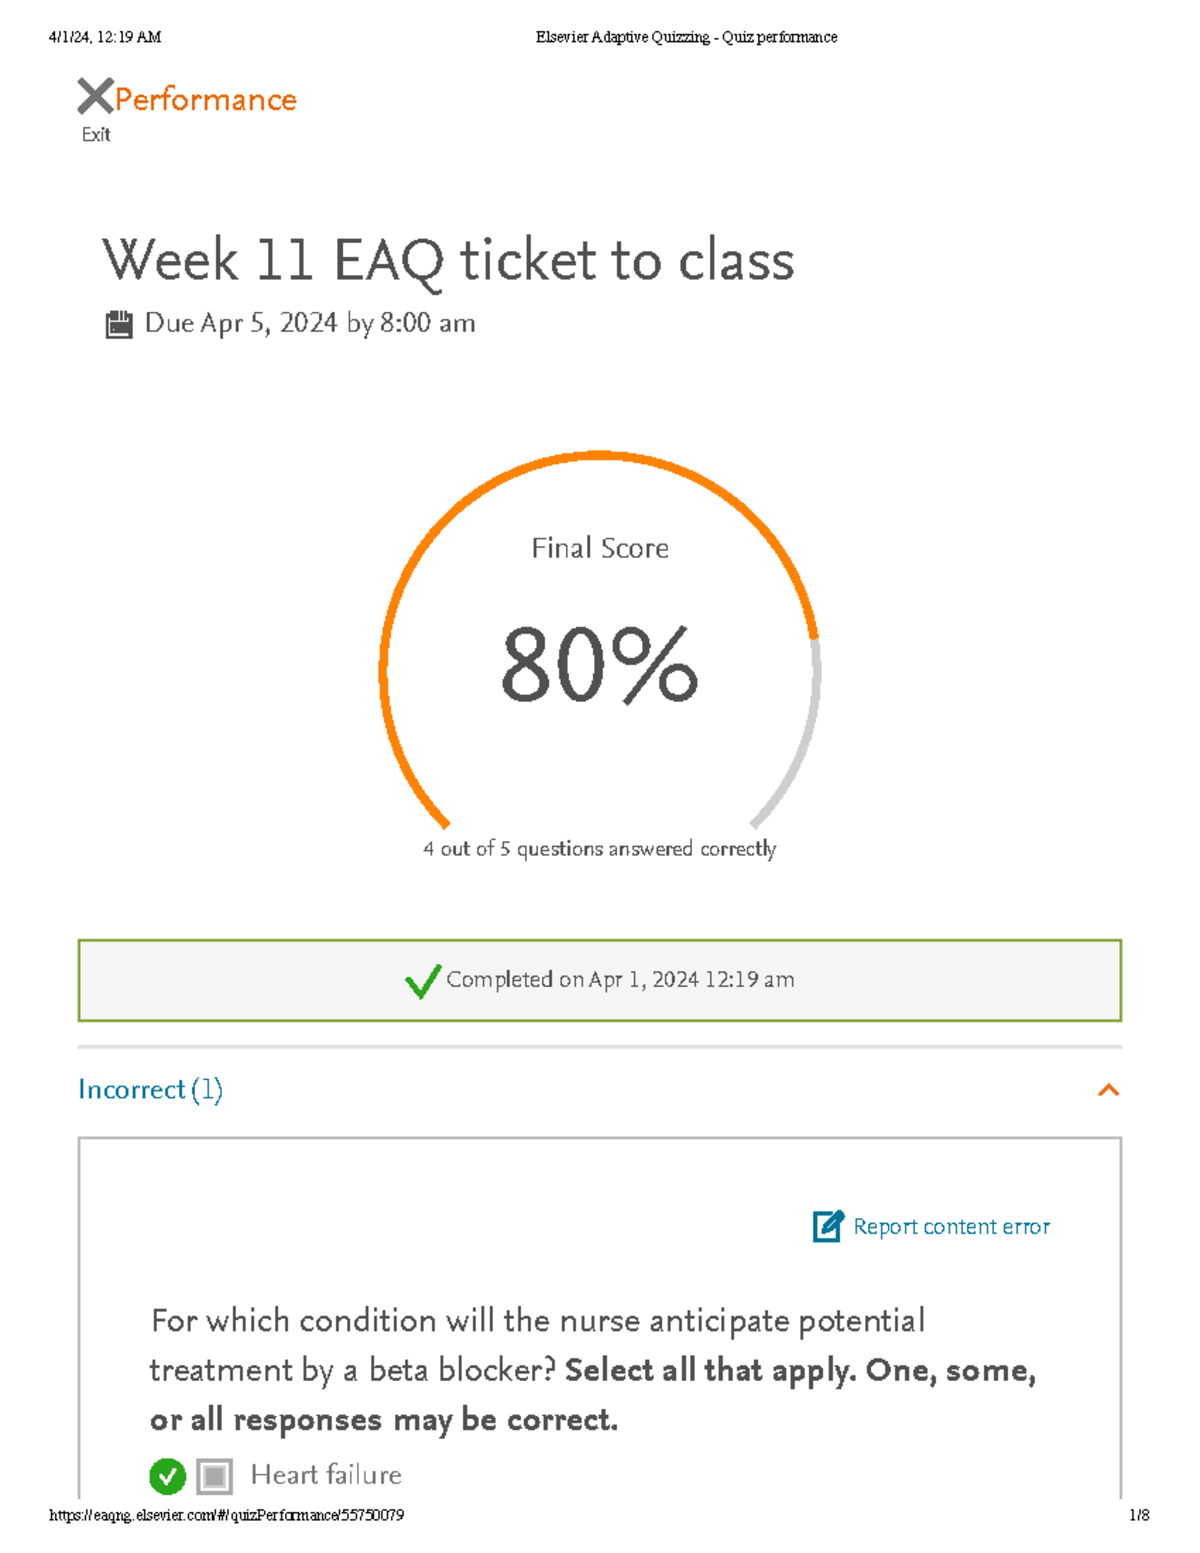Image resolution: width=1200 pixels, height=1553 pixels.
Task: Click the green checkmark in the completion banner
Action: pos(421,981)
